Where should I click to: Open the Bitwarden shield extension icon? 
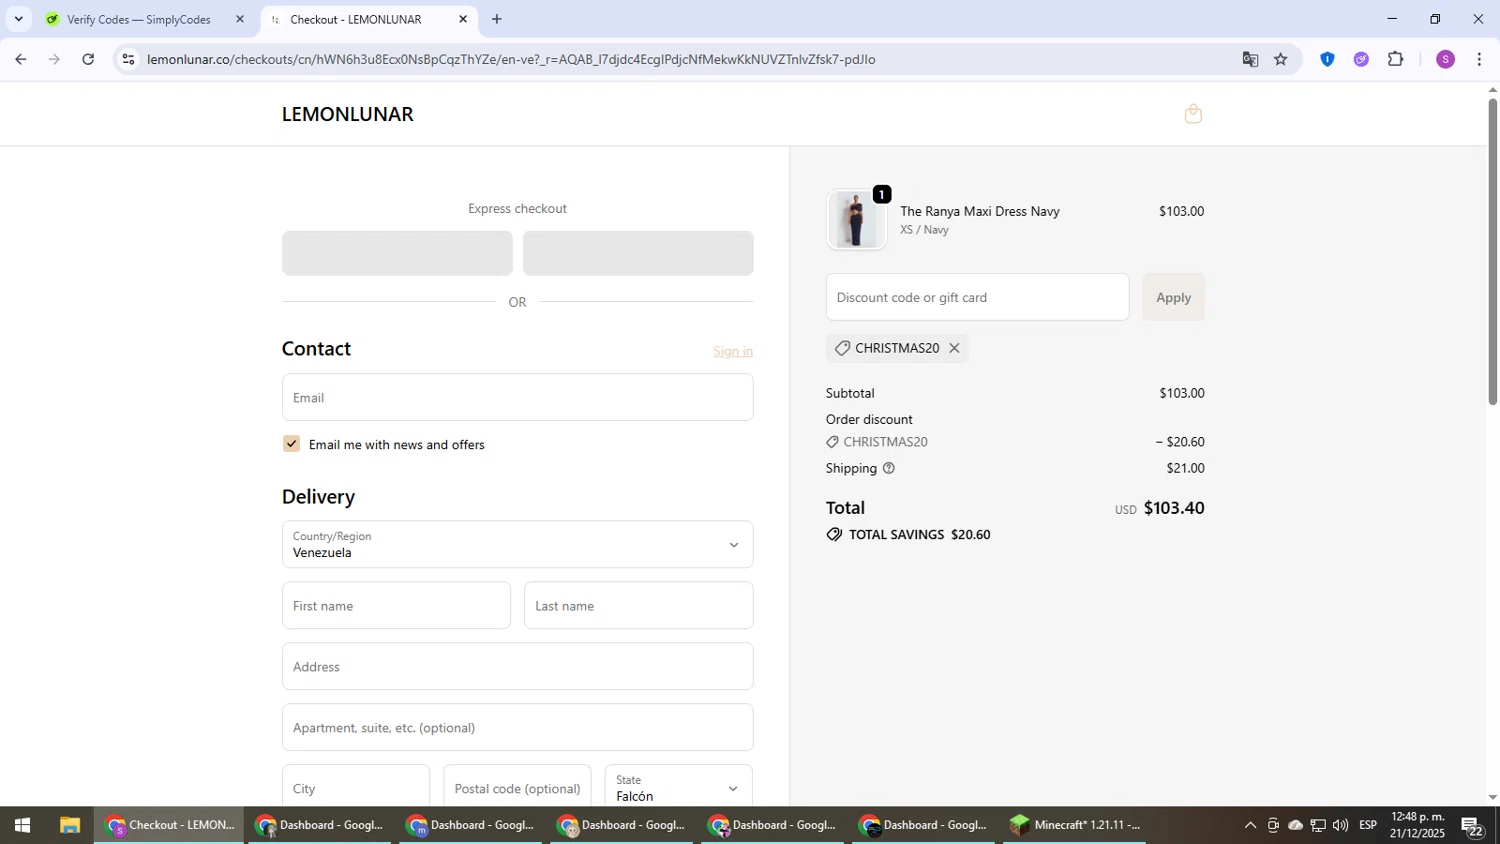(1327, 59)
